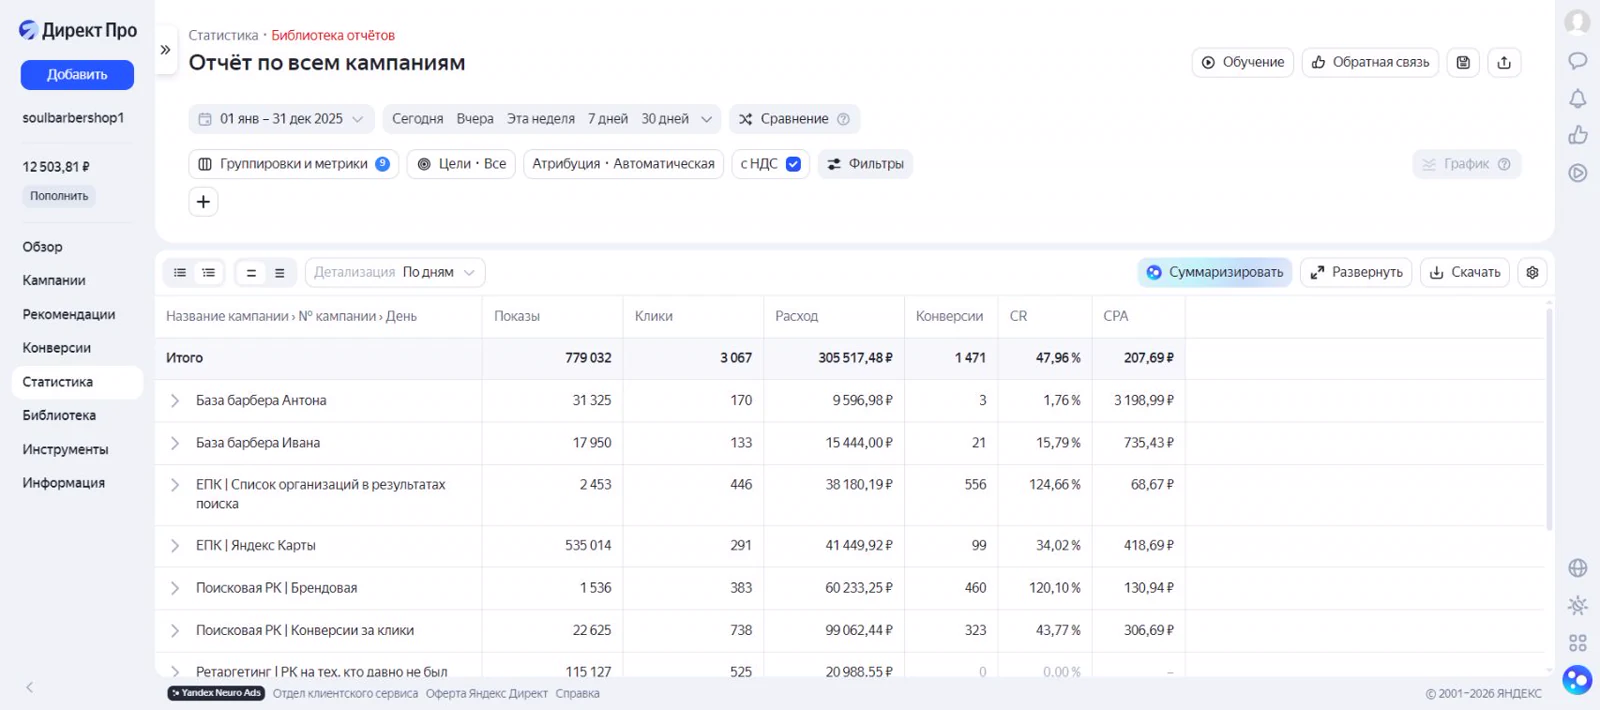The width and height of the screenshot is (1600, 710).
Task: Click the plus icon to add block
Action: (x=203, y=202)
